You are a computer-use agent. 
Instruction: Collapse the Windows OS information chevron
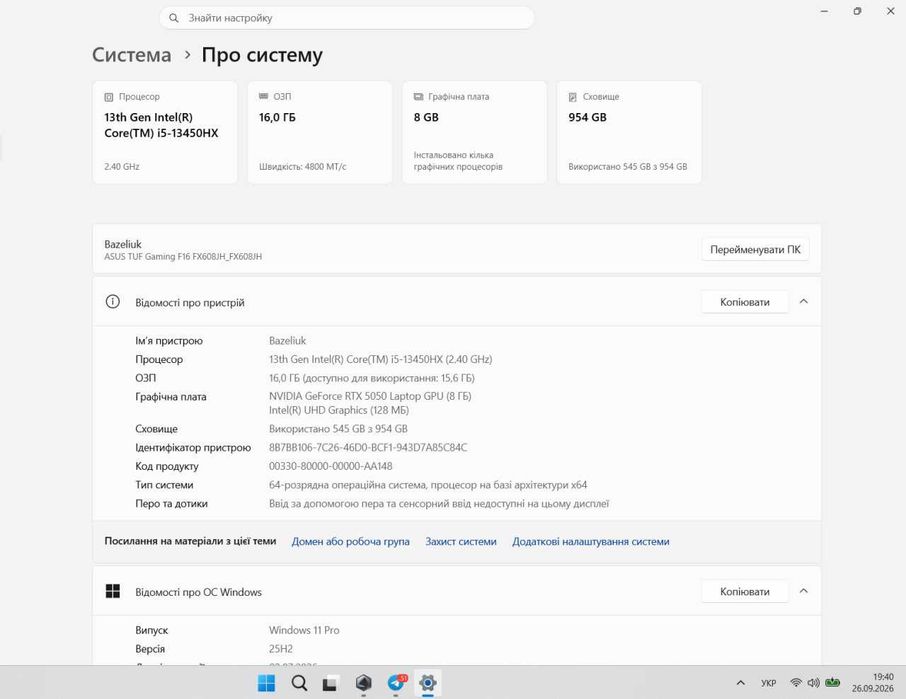804,591
